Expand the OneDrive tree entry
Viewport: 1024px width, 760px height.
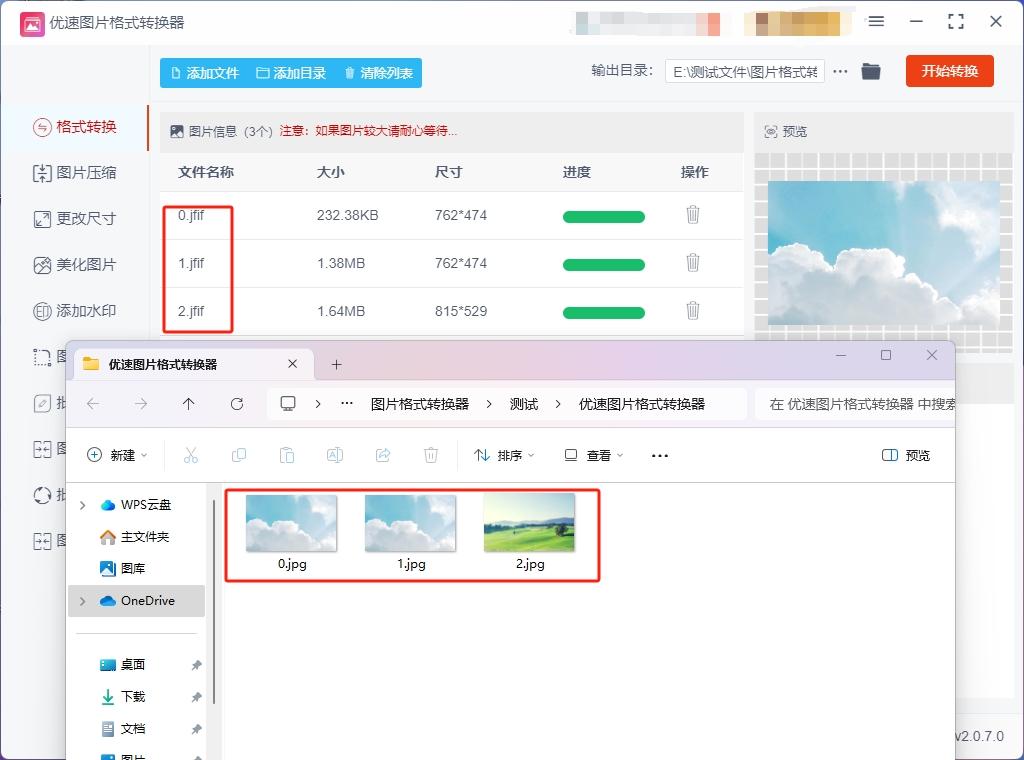pos(84,601)
